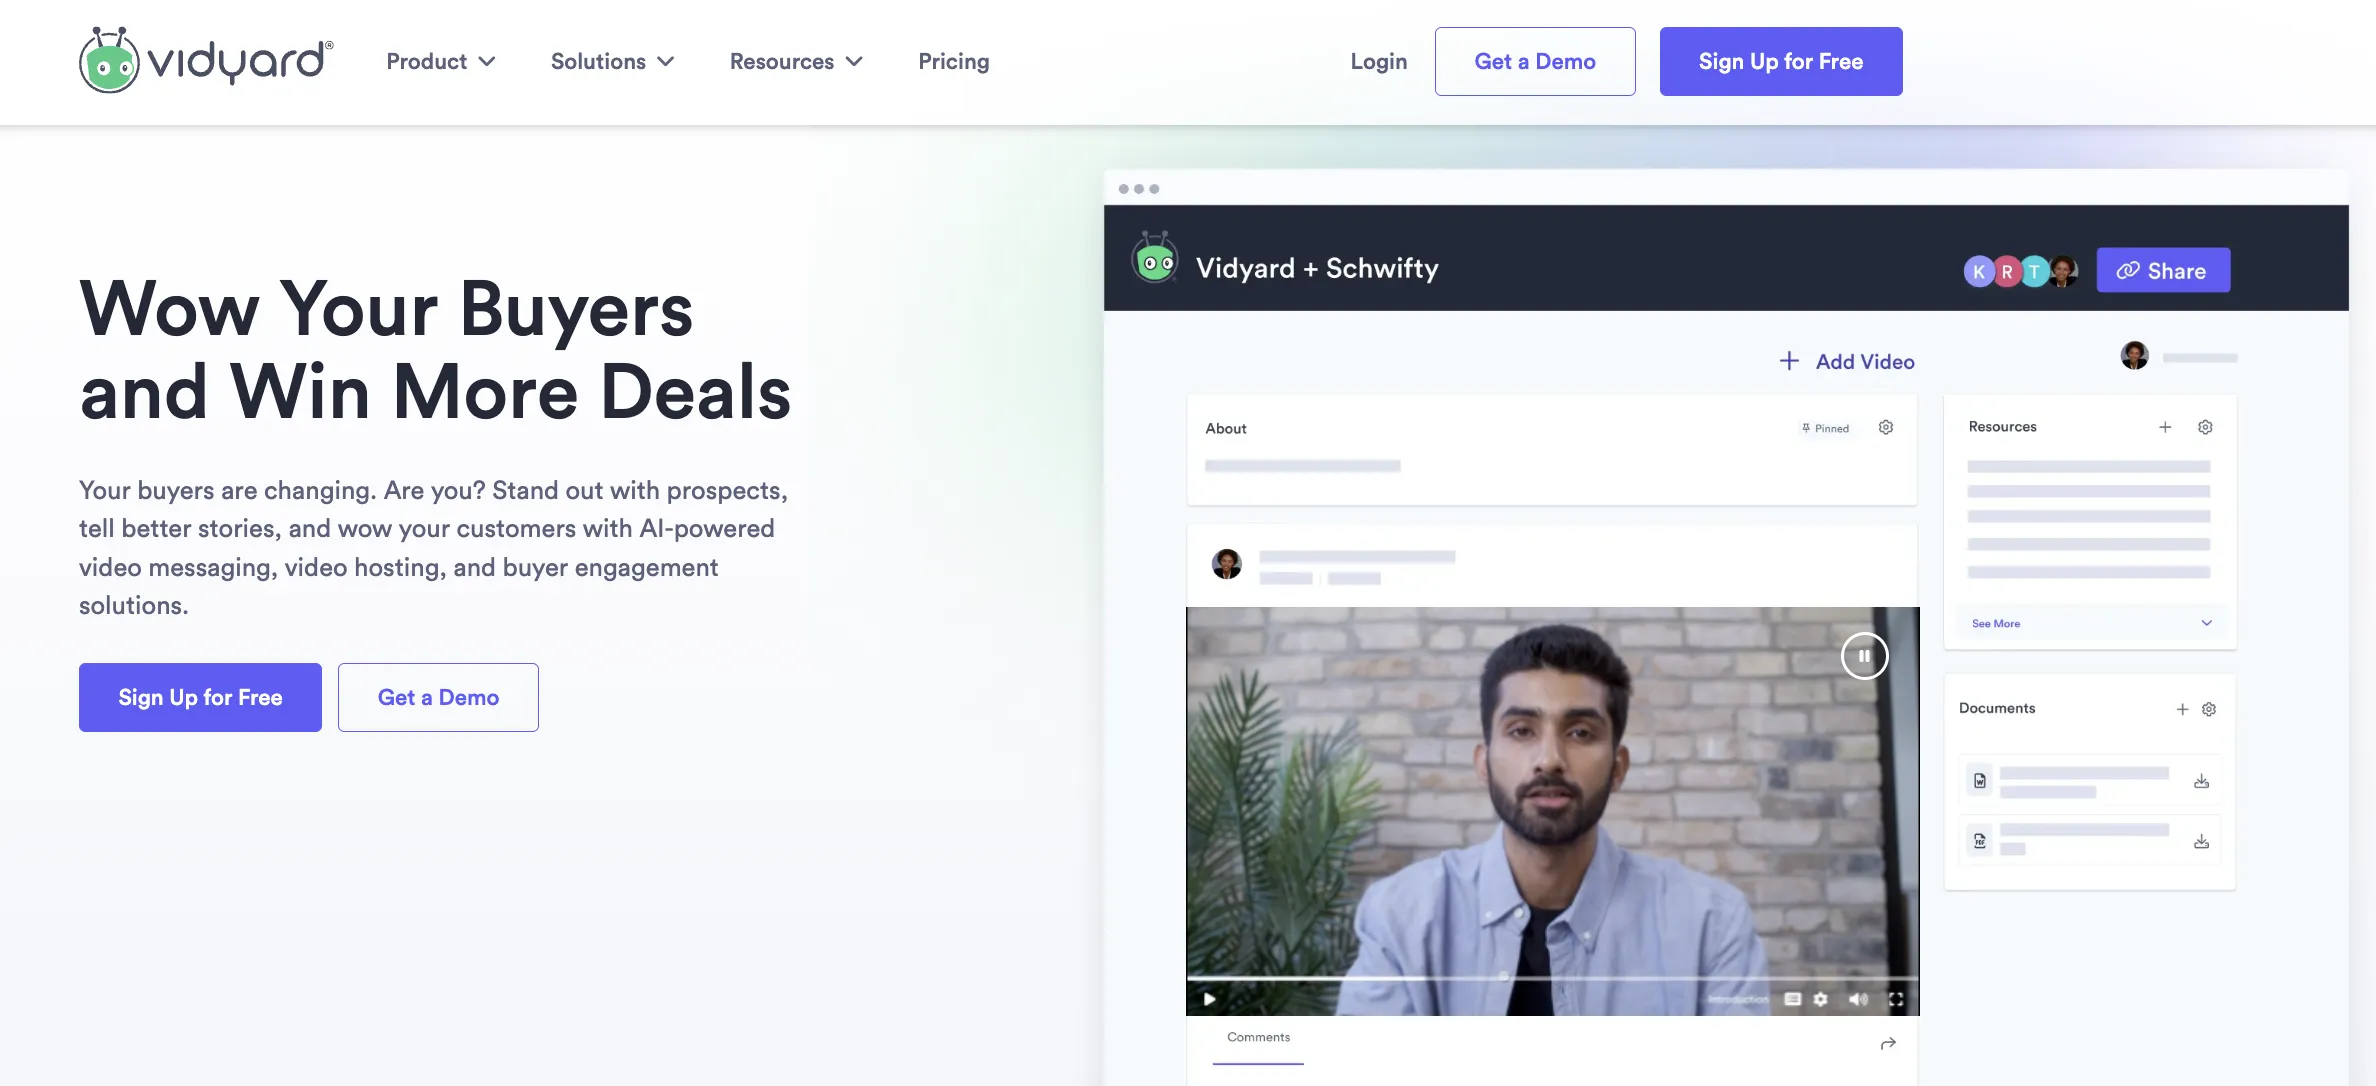The image size is (2376, 1086).
Task: Open the Pricing page
Action: 953,61
